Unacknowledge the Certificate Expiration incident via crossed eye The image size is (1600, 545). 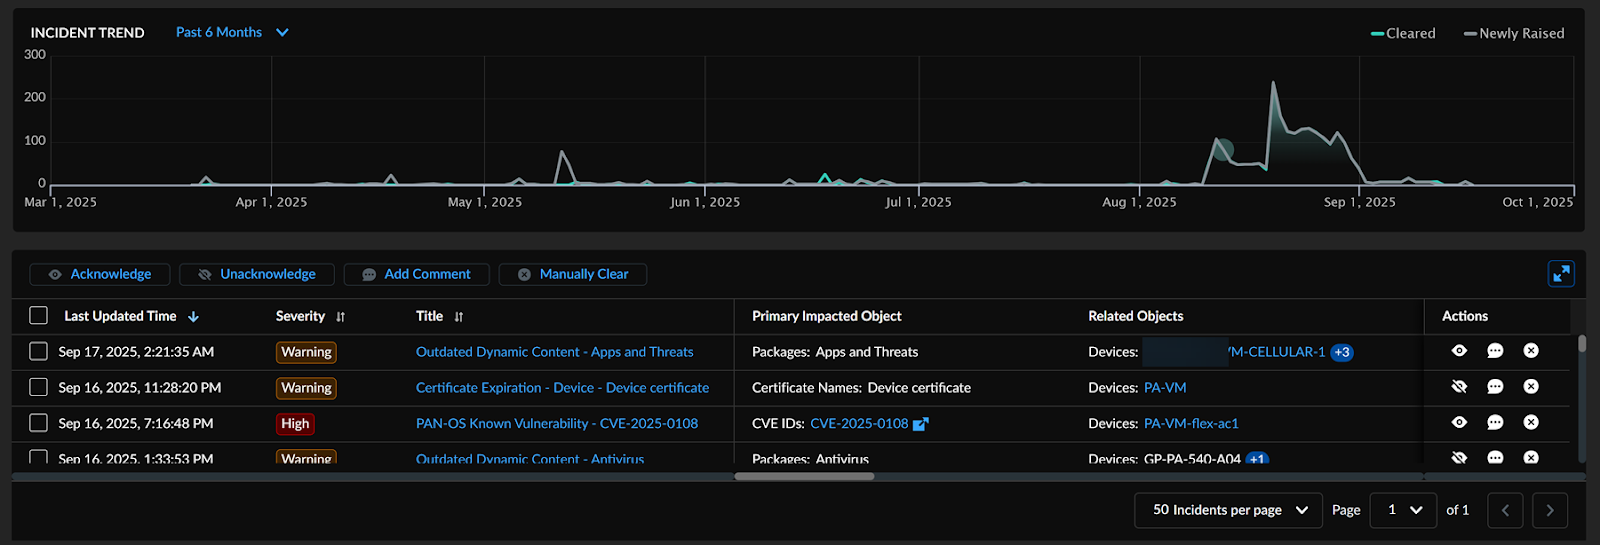tap(1459, 387)
